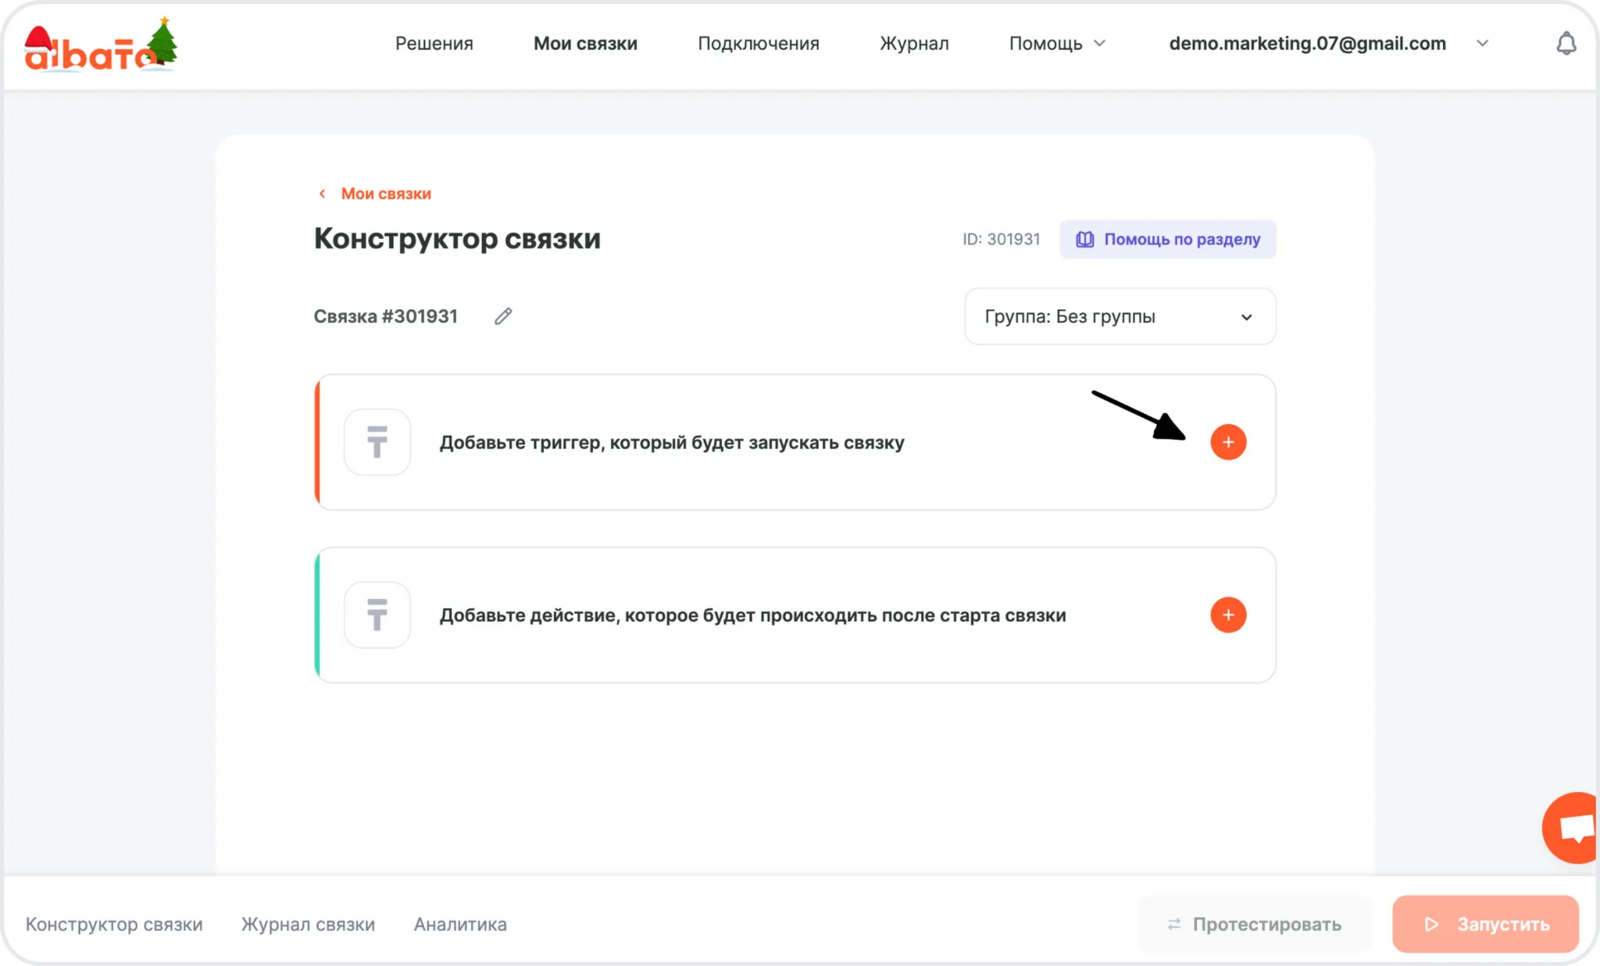
Task: Expand the Помощь menu
Action: [x=1057, y=44]
